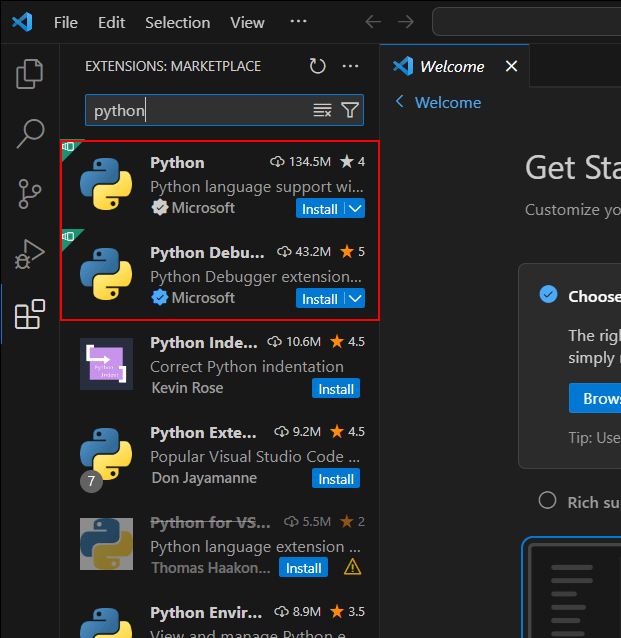Click the Extensions activity bar icon

[x=29, y=314]
